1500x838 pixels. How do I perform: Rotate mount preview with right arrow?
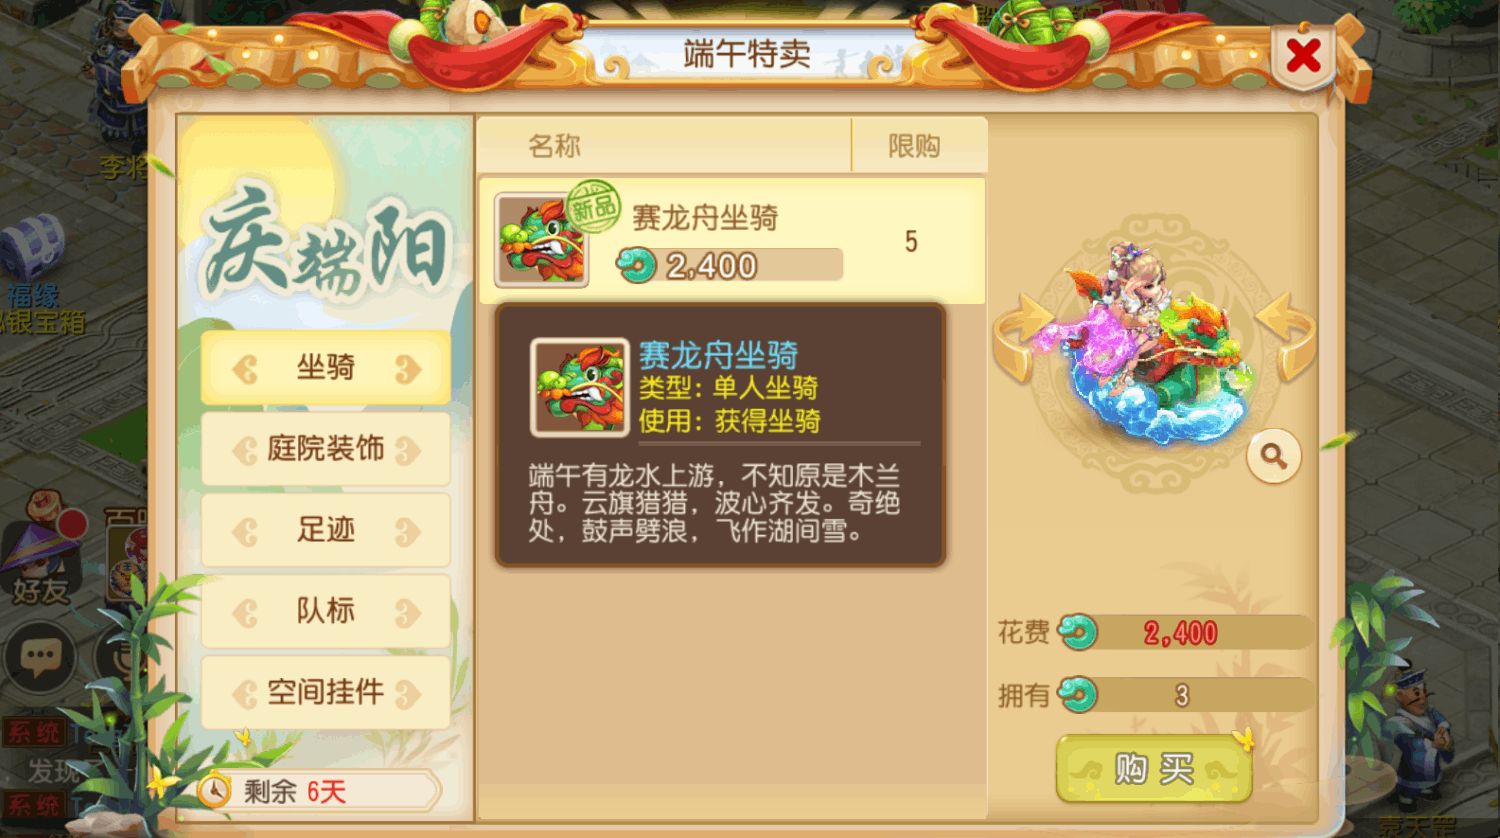pyautogui.click(x=1286, y=338)
